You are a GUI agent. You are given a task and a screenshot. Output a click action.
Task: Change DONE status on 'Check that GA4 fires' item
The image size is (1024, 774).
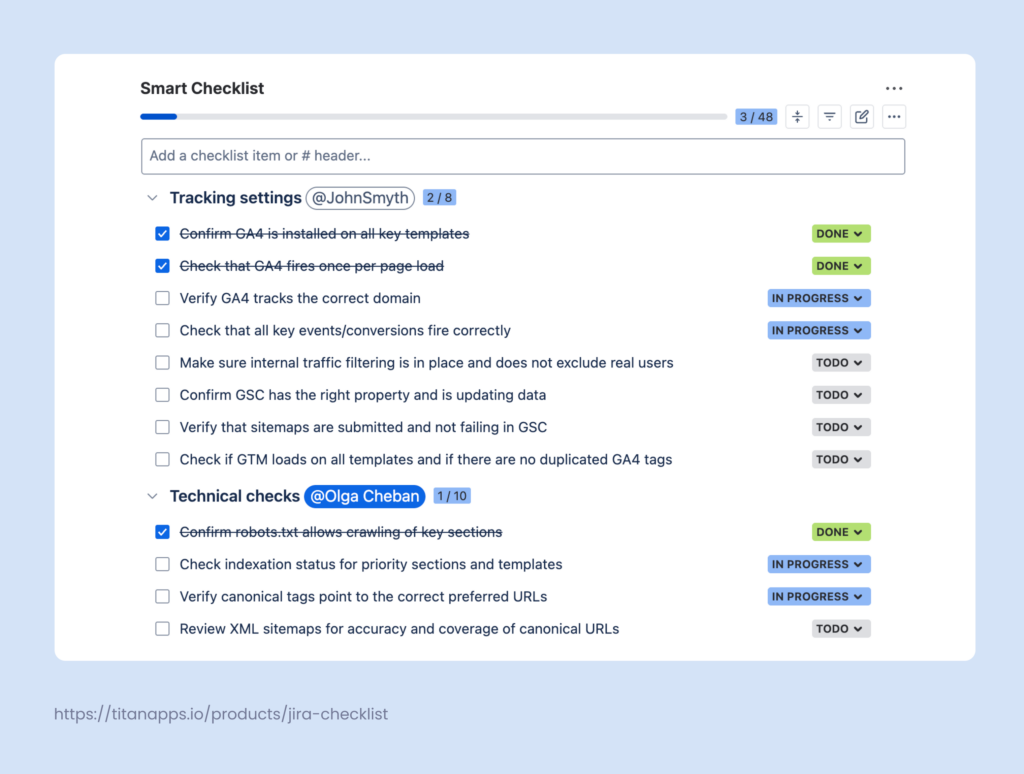840,265
